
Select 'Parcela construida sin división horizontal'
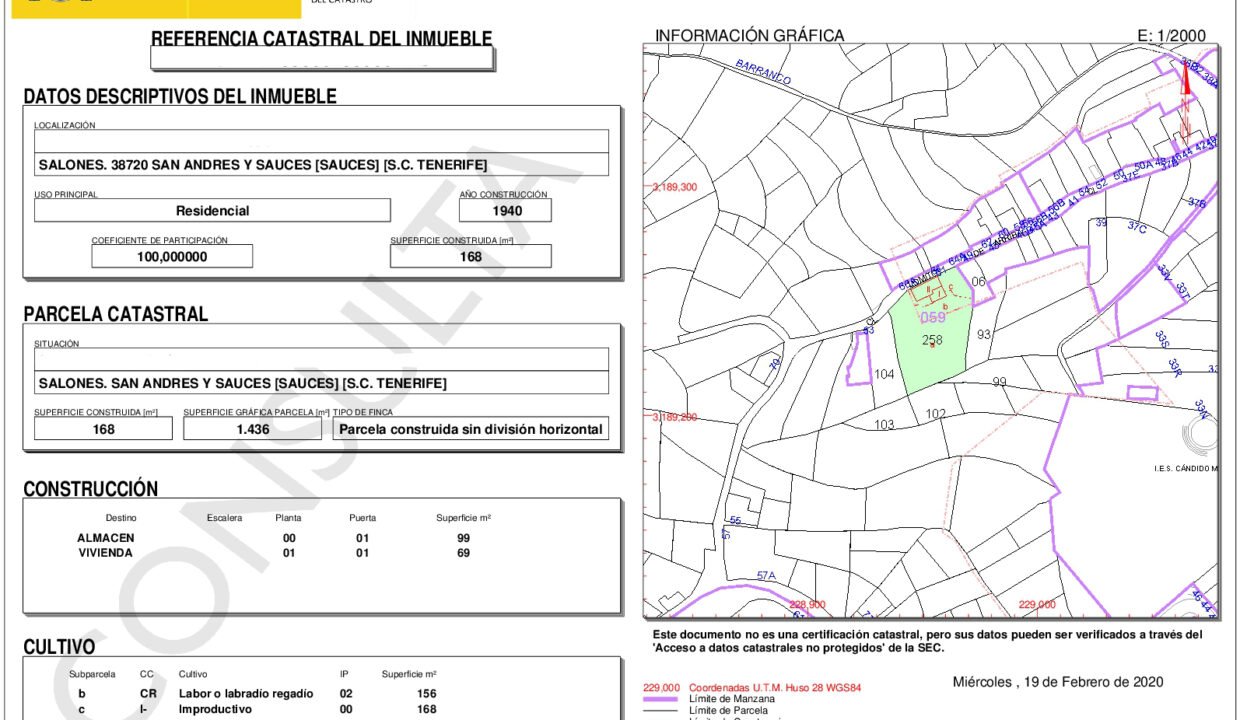tap(471, 429)
